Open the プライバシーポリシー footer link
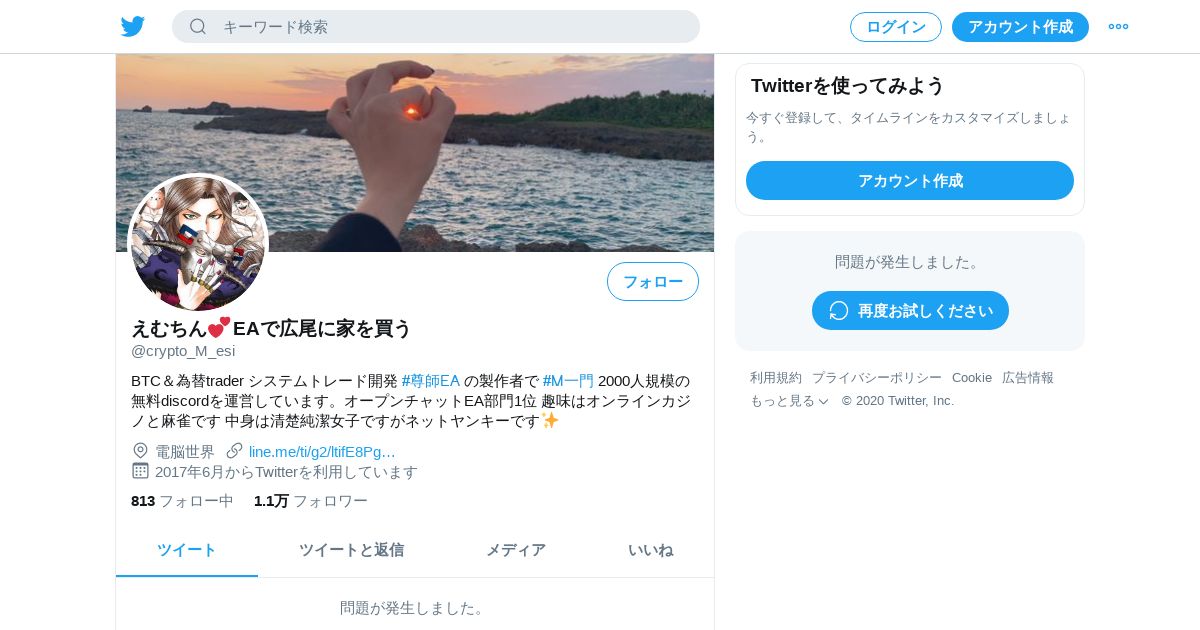The height and width of the screenshot is (630, 1200). (x=877, y=378)
